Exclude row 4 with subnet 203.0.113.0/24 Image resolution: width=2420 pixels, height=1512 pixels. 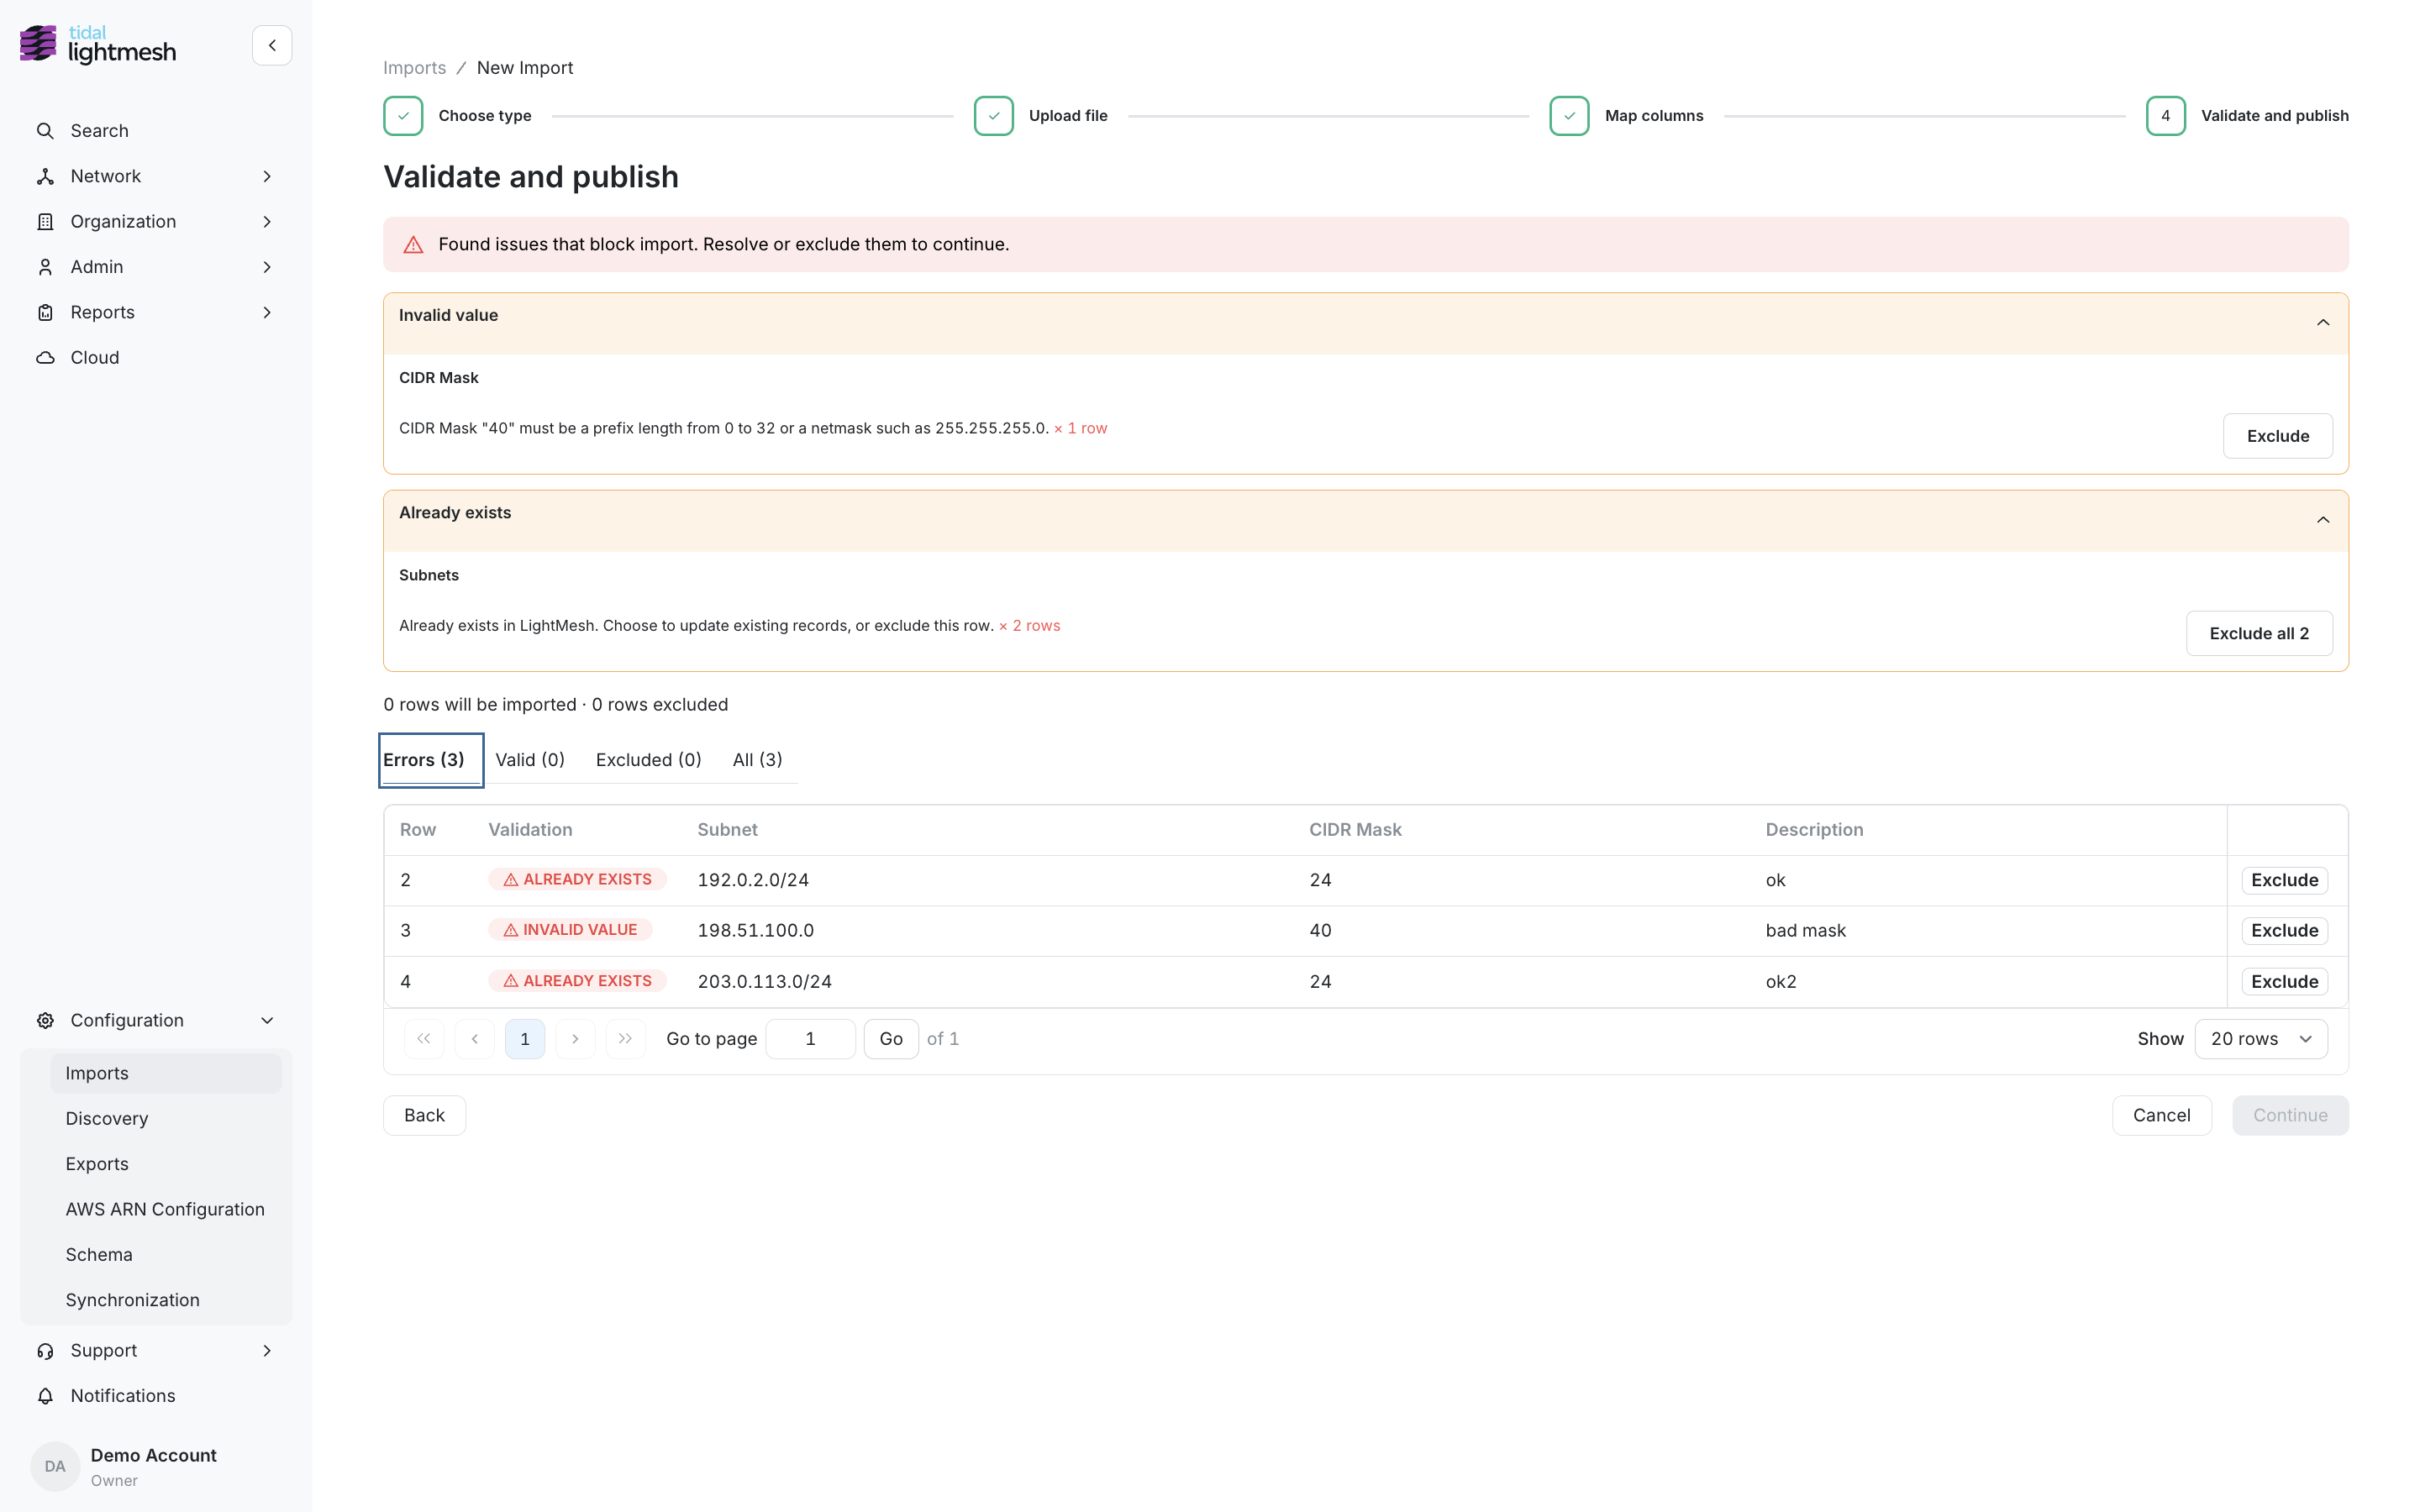pyautogui.click(x=2284, y=982)
